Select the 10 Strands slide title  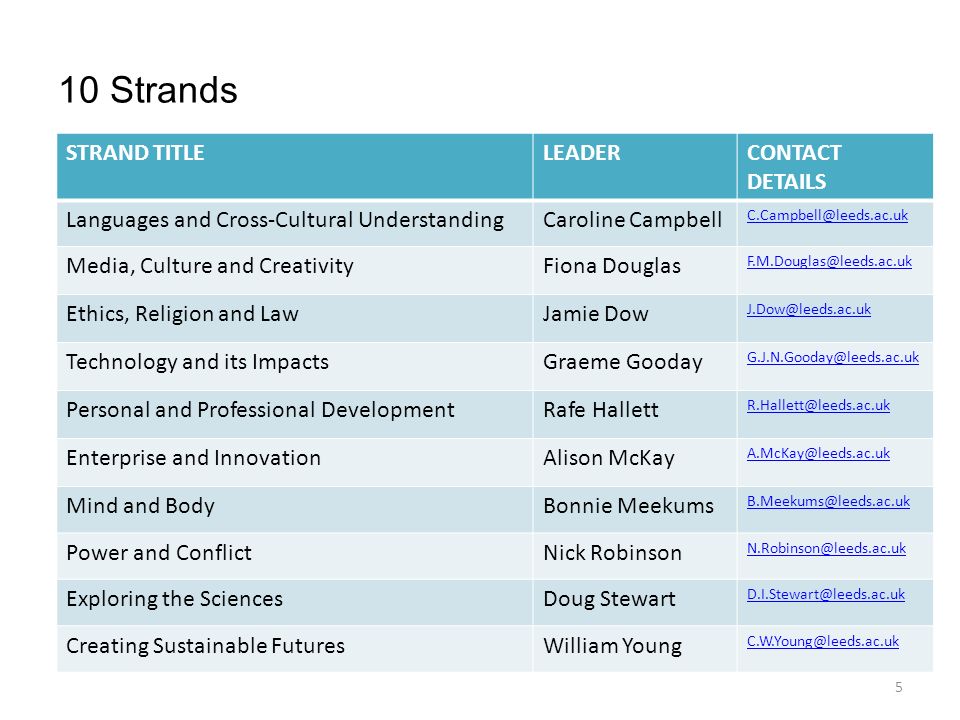(149, 90)
